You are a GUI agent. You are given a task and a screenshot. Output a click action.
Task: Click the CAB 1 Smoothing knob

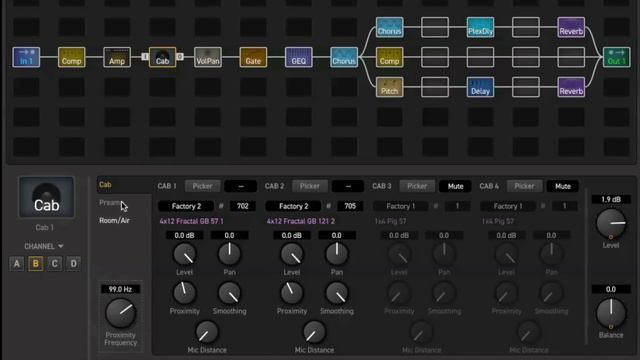point(229,293)
